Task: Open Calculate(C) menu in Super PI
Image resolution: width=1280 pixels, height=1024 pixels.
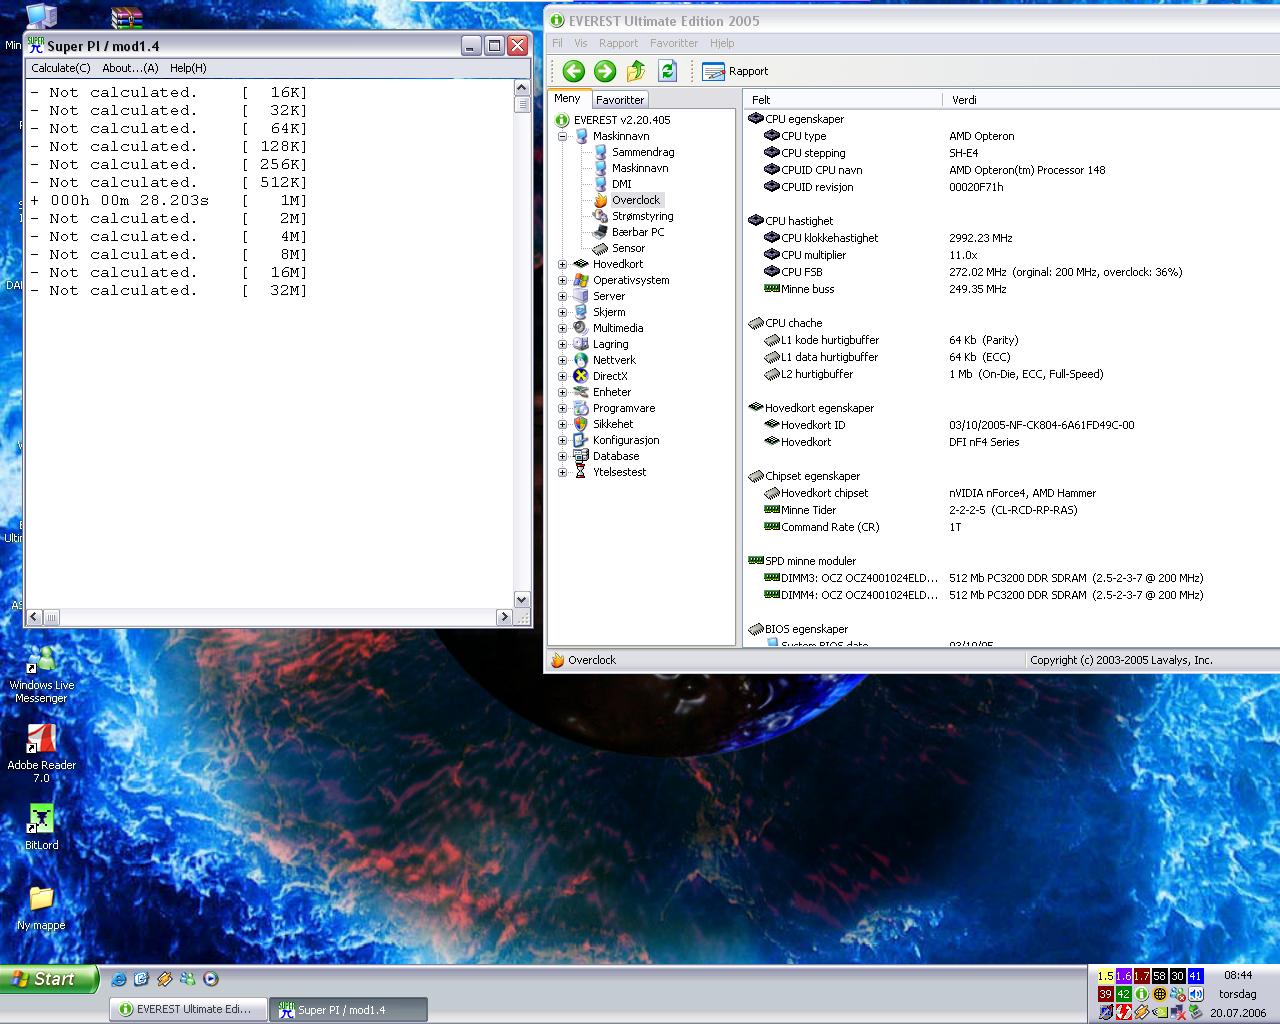Action: [60, 68]
